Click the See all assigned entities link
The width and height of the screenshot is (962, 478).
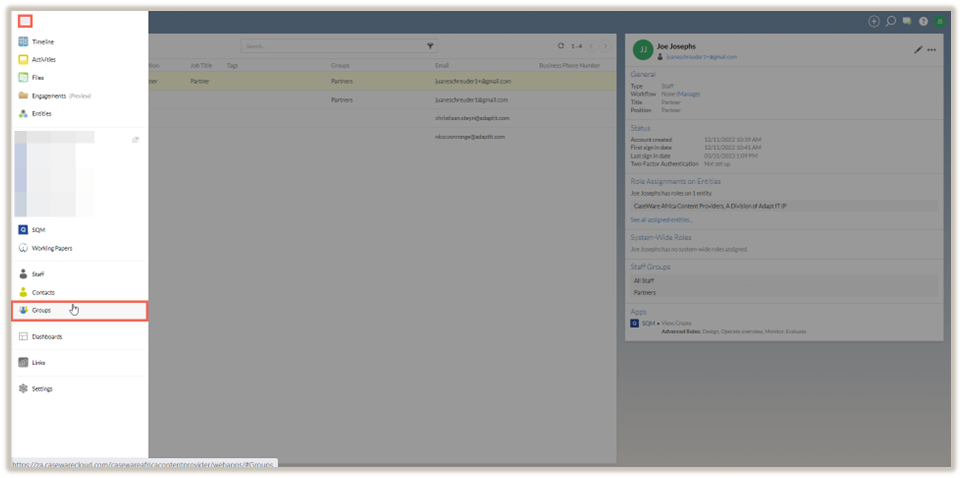click(x=661, y=219)
